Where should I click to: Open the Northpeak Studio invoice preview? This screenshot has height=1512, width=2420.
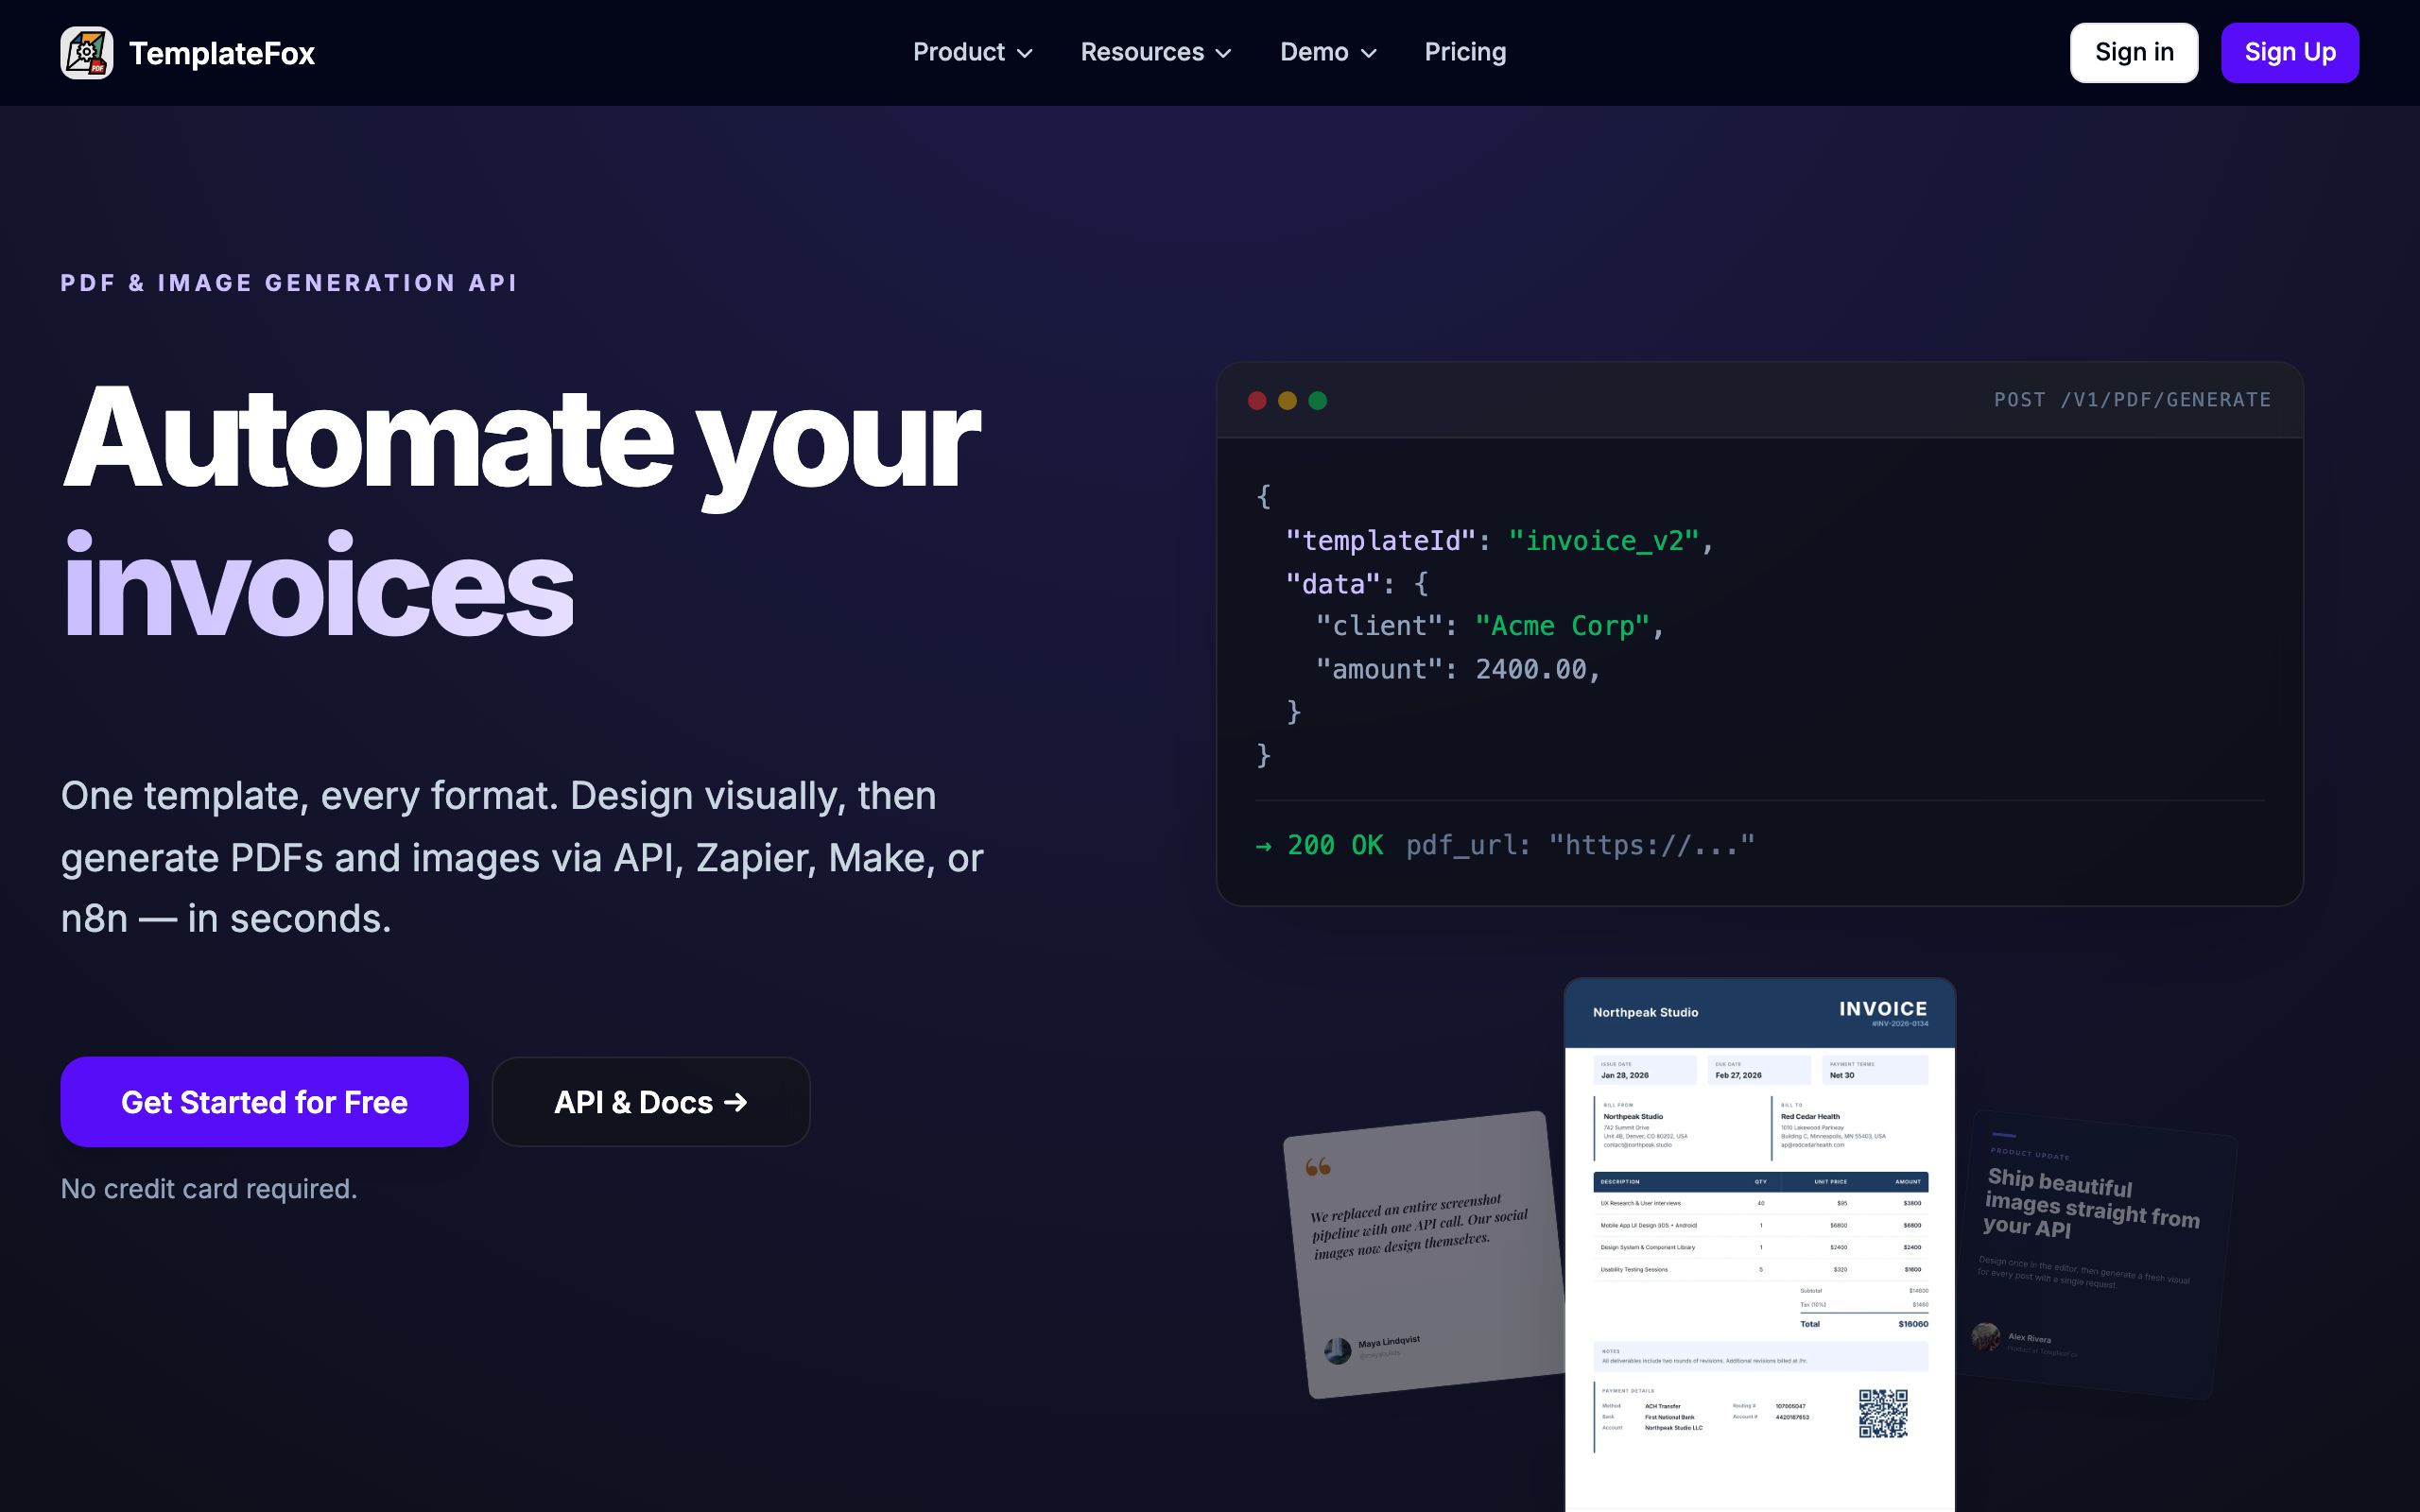click(x=1760, y=1245)
